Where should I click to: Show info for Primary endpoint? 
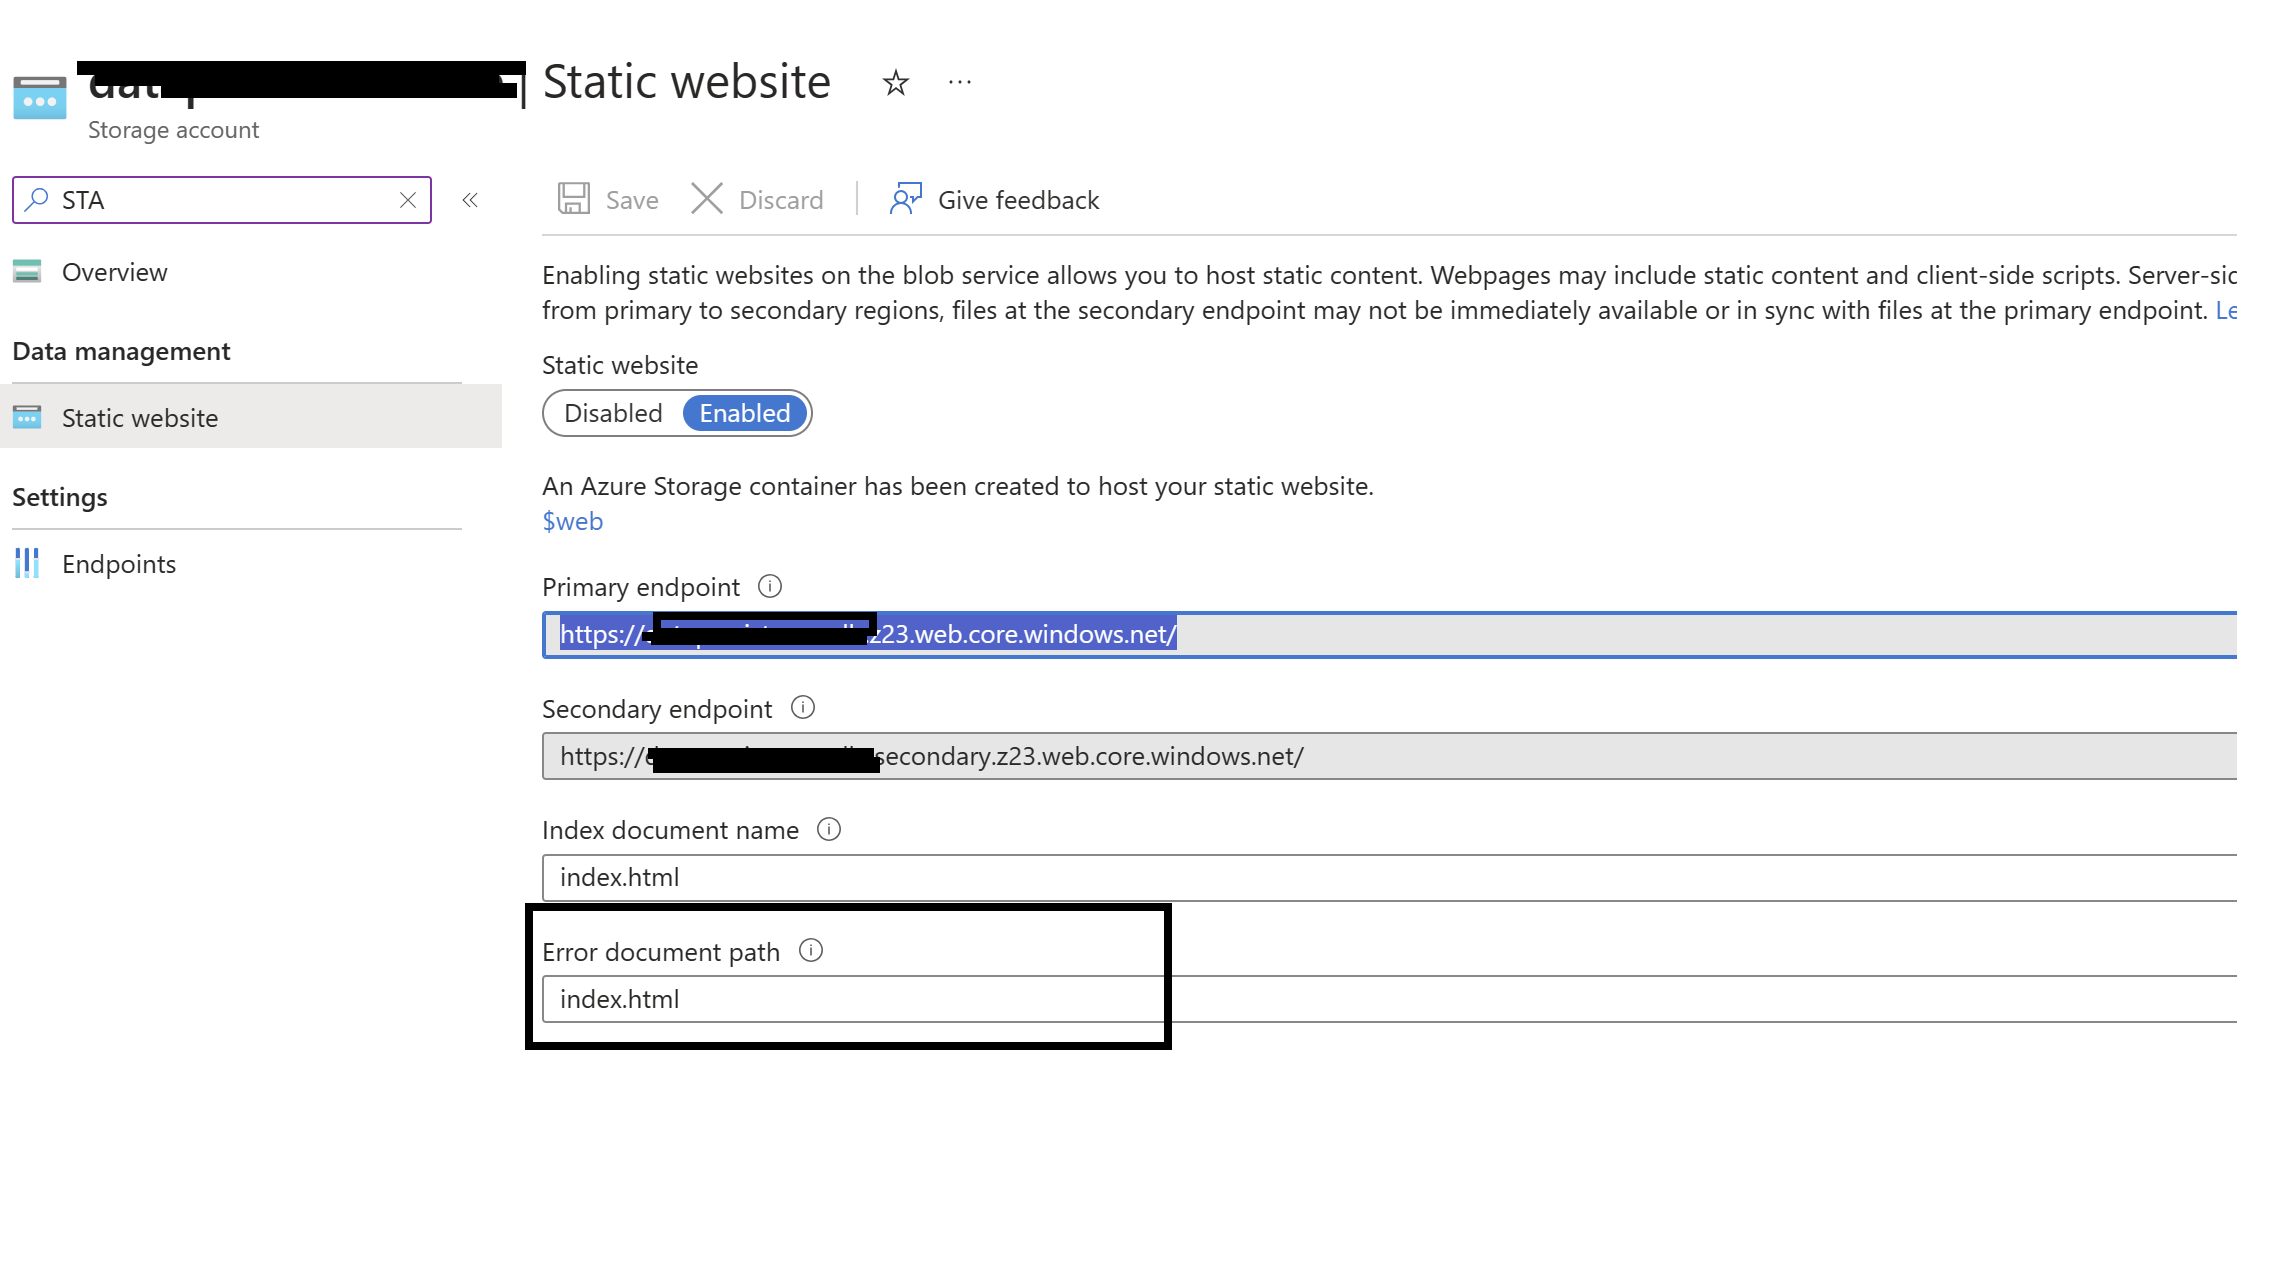click(770, 586)
